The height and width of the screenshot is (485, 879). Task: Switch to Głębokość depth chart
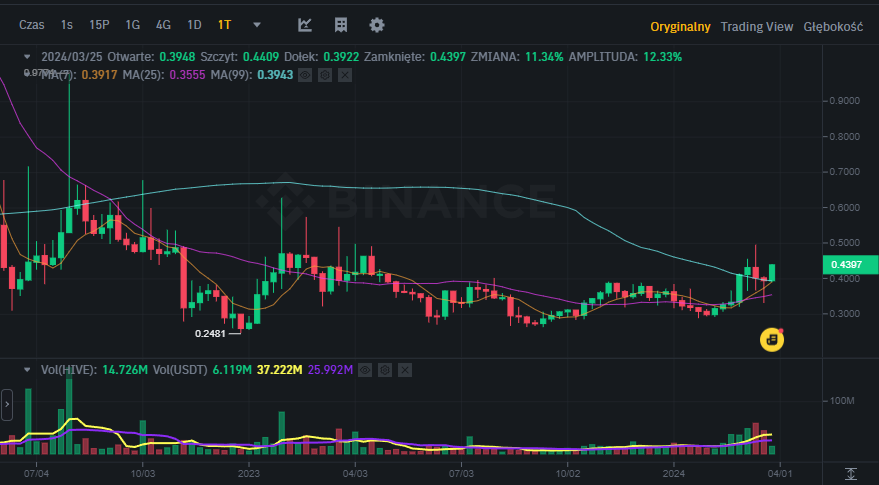833,26
